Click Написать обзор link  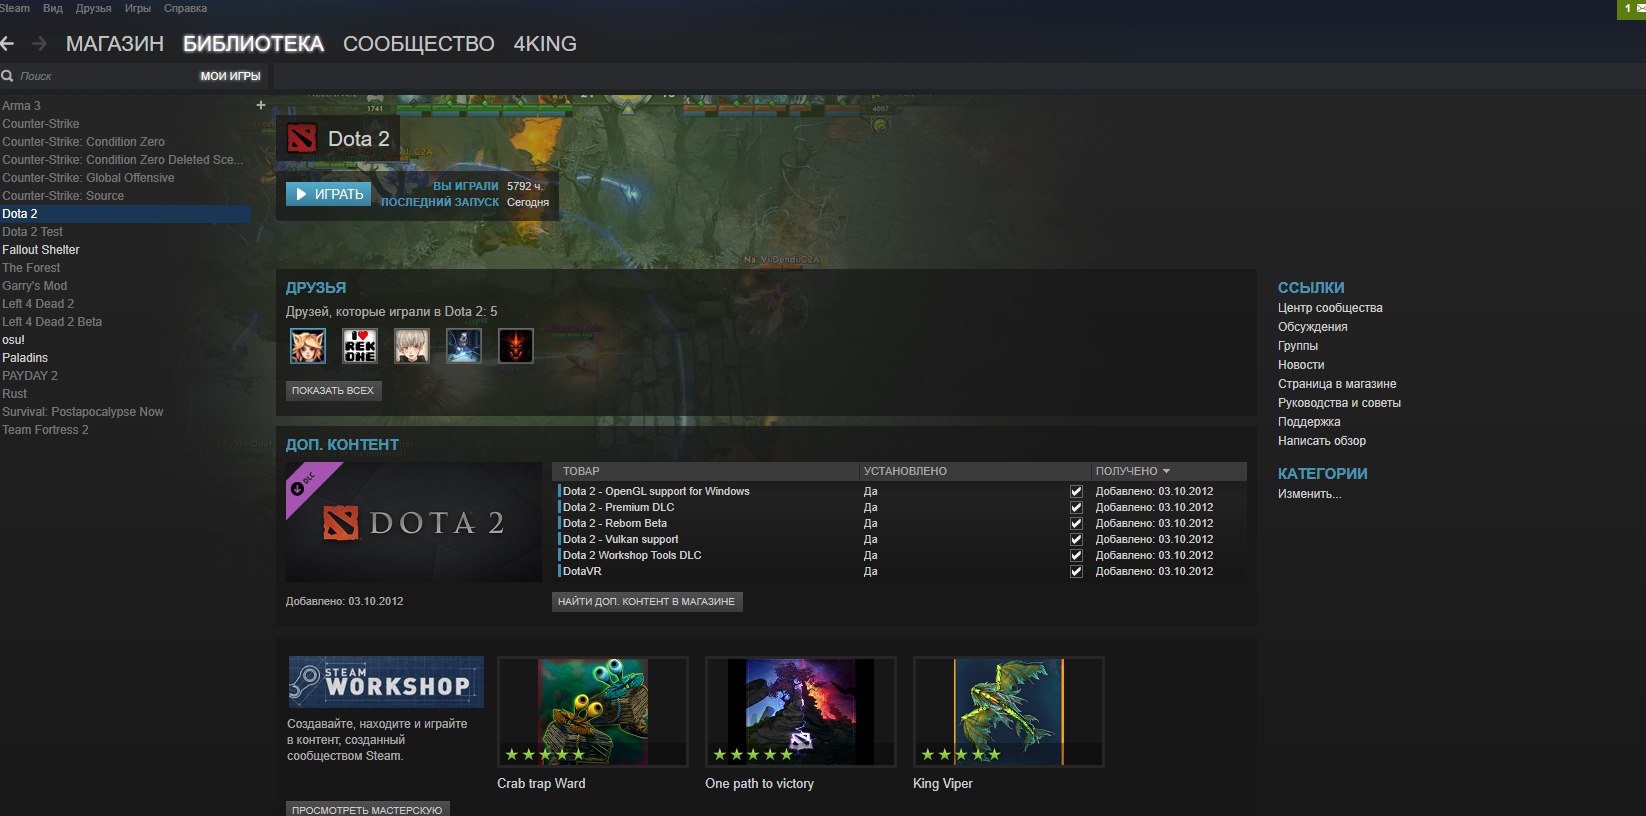coord(1322,441)
